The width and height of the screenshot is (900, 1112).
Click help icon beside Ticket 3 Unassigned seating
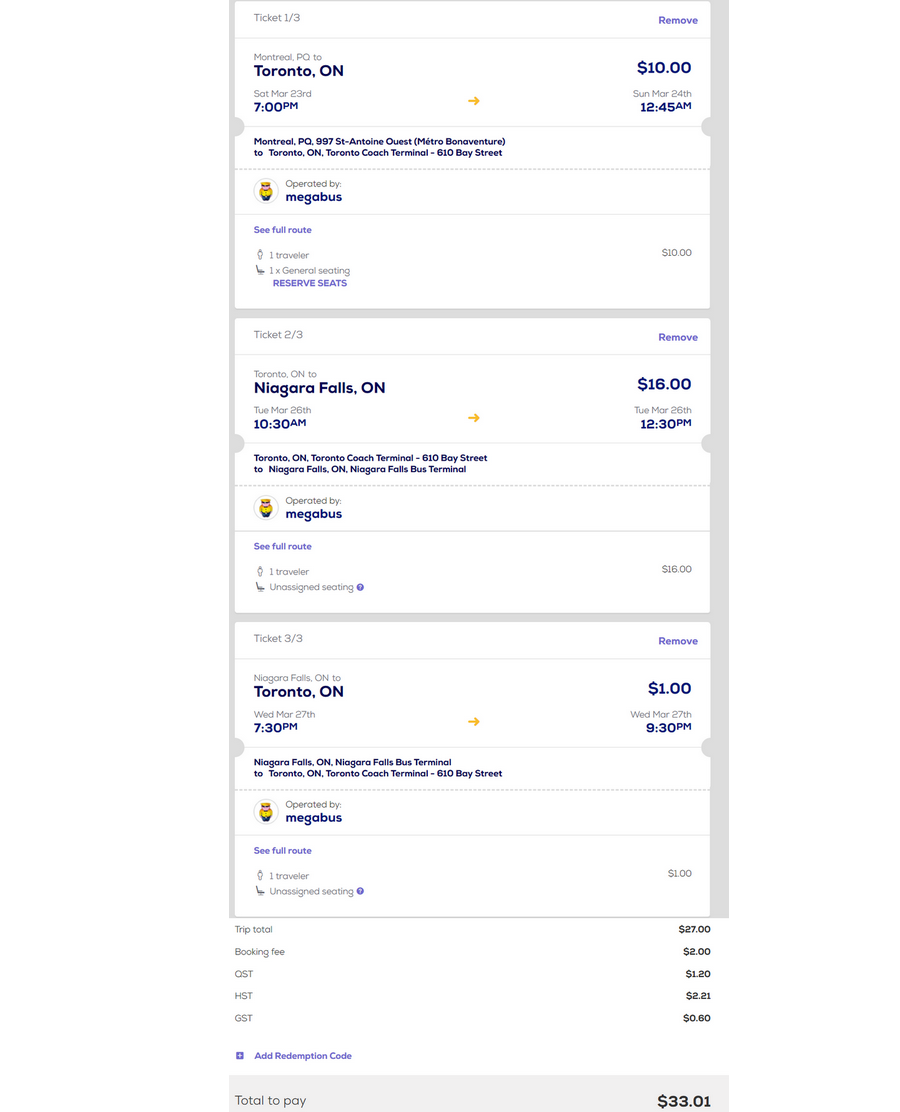click(x=360, y=891)
